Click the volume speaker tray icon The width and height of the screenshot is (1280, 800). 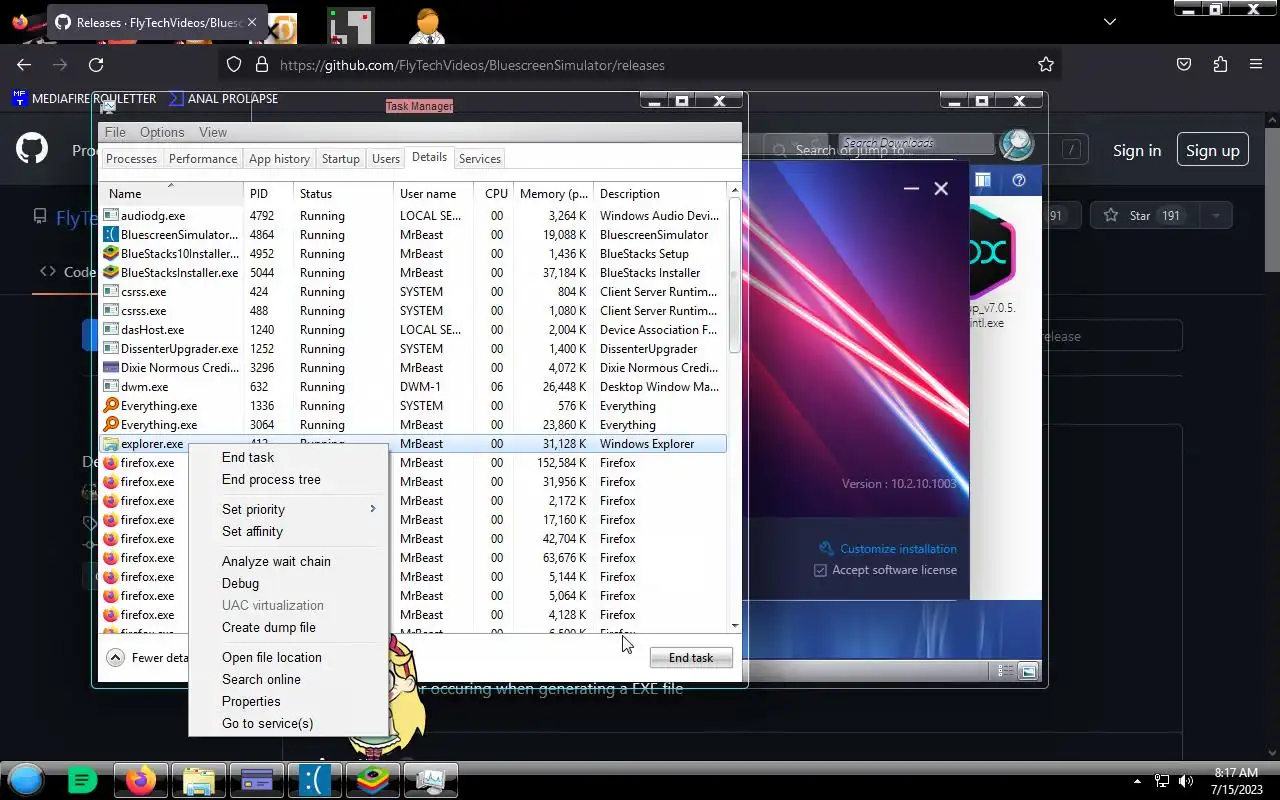click(x=1186, y=781)
